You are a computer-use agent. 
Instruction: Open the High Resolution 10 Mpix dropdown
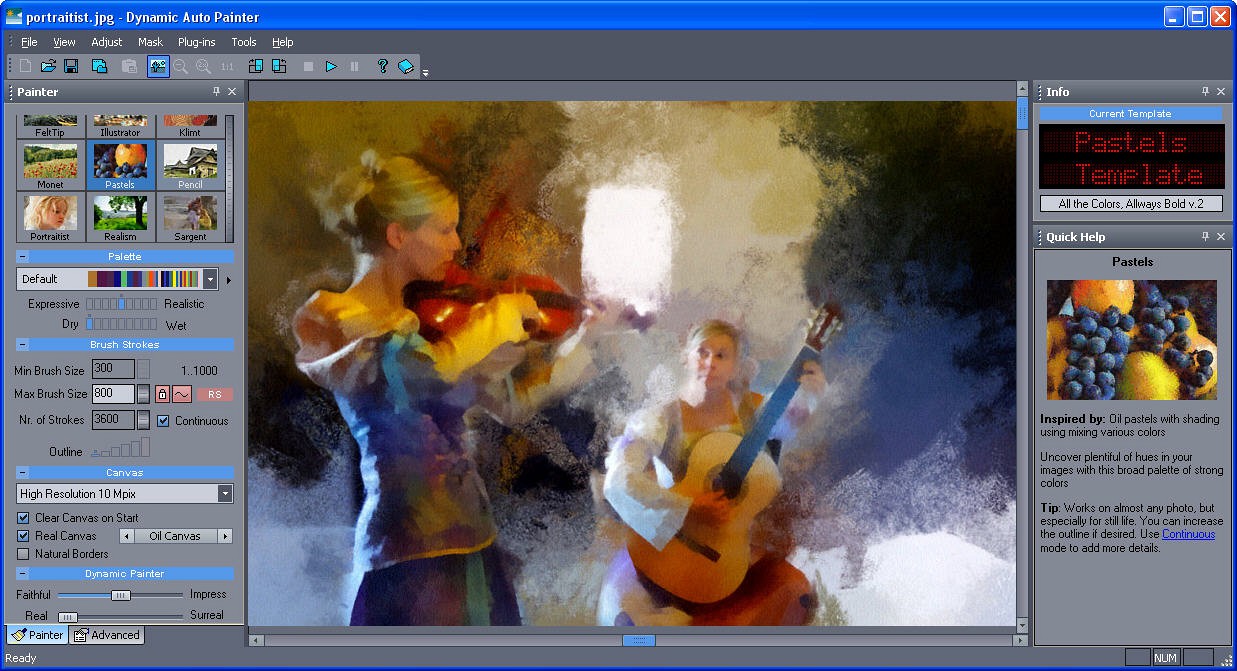[225, 494]
